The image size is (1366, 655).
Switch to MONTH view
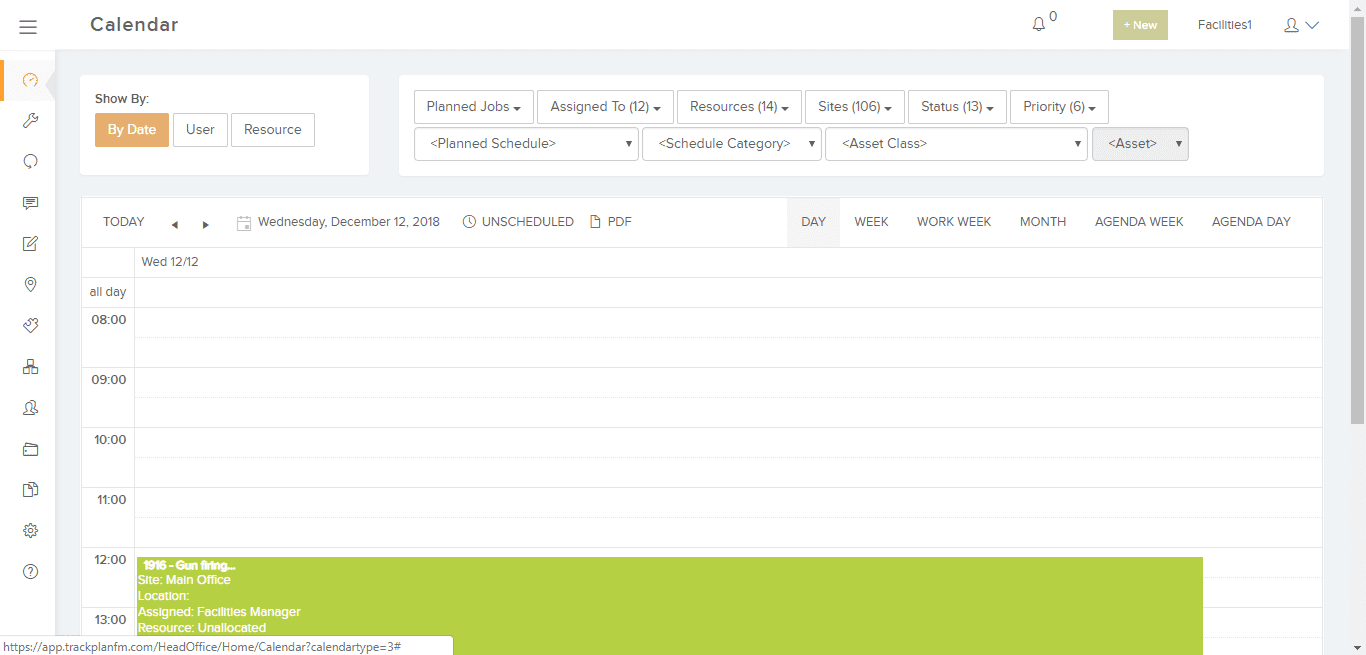[x=1043, y=222]
